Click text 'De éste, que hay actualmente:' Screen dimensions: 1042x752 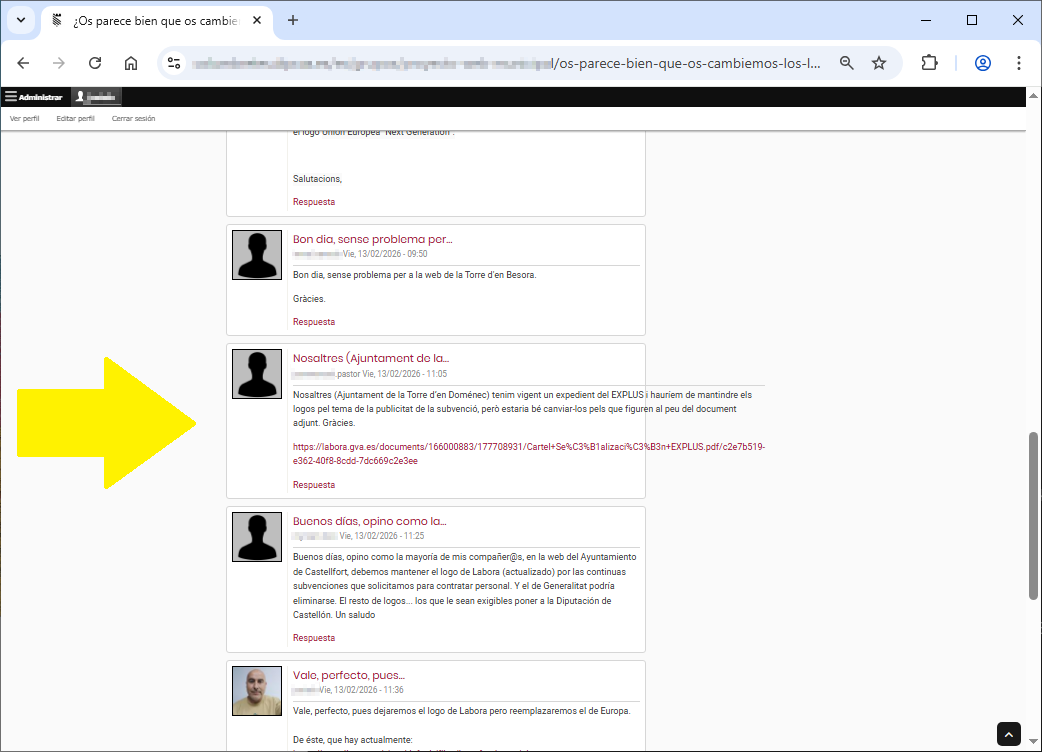(352, 740)
